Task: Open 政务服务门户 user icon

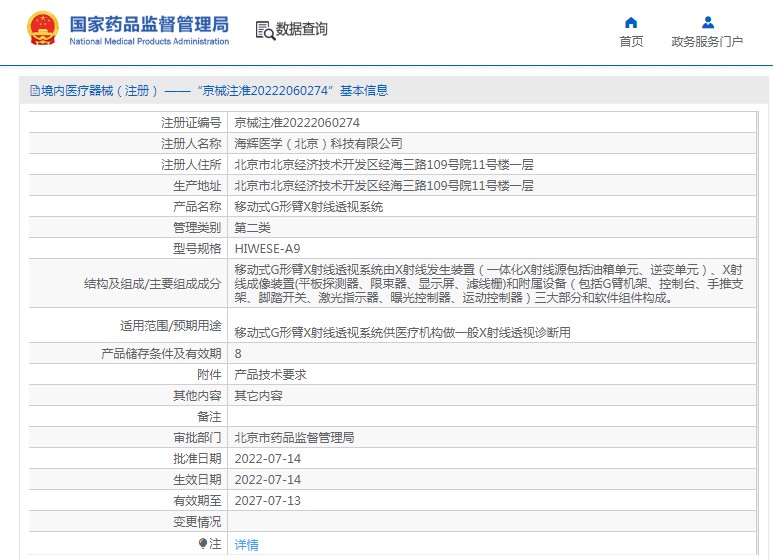Action: [708, 23]
